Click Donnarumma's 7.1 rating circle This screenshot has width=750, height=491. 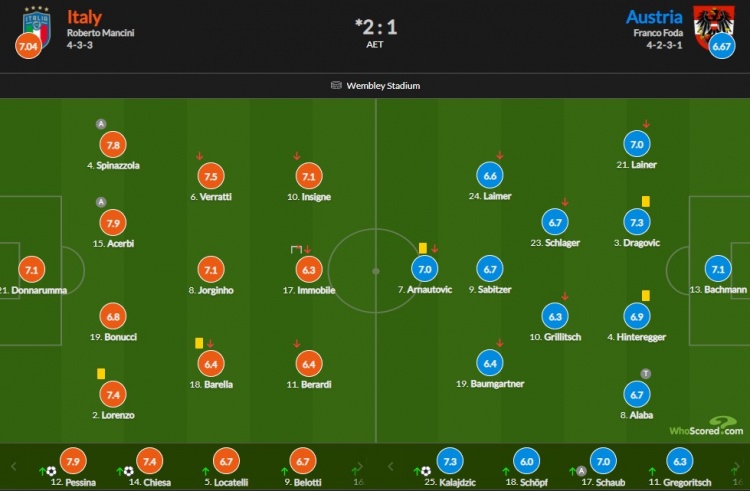[32, 270]
